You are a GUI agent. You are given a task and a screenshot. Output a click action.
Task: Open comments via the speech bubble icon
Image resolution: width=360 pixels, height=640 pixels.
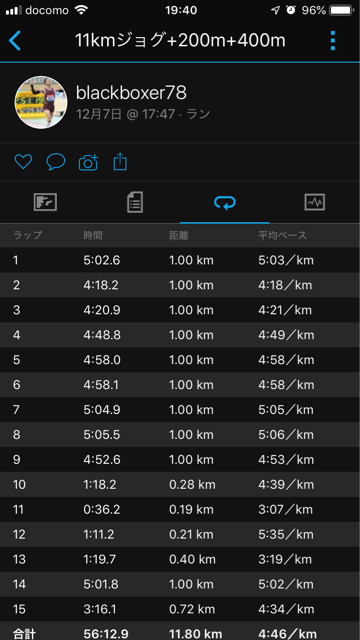click(56, 162)
